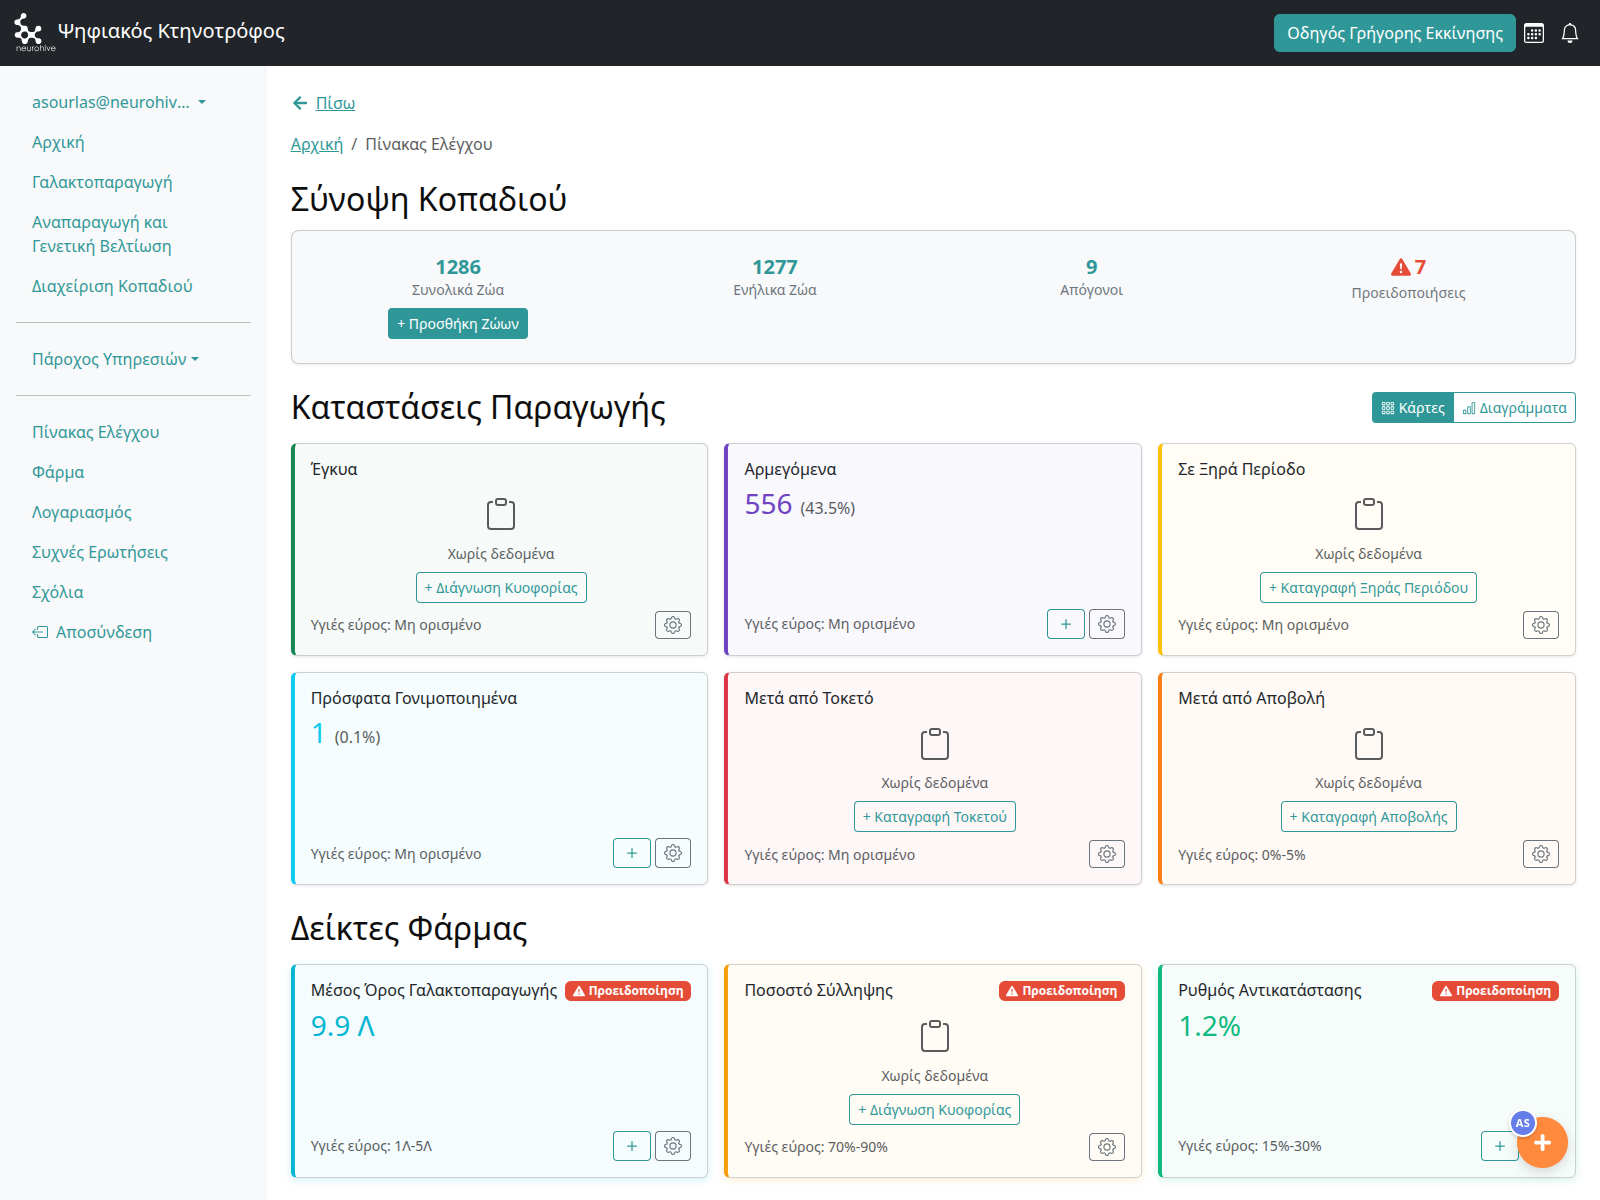Open settings gear on the Έγκυα card
The image size is (1600, 1200).
coord(673,625)
